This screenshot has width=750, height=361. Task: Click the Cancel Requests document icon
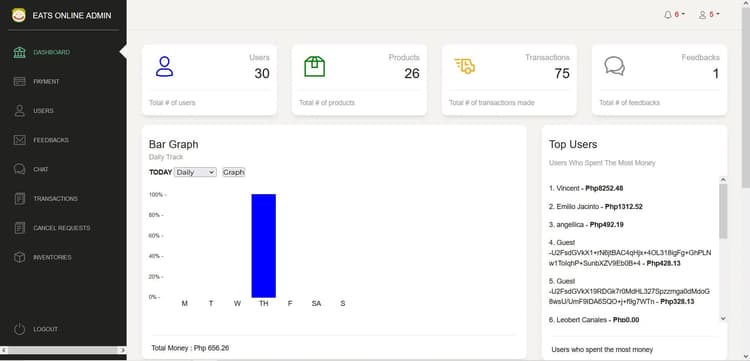(20, 228)
